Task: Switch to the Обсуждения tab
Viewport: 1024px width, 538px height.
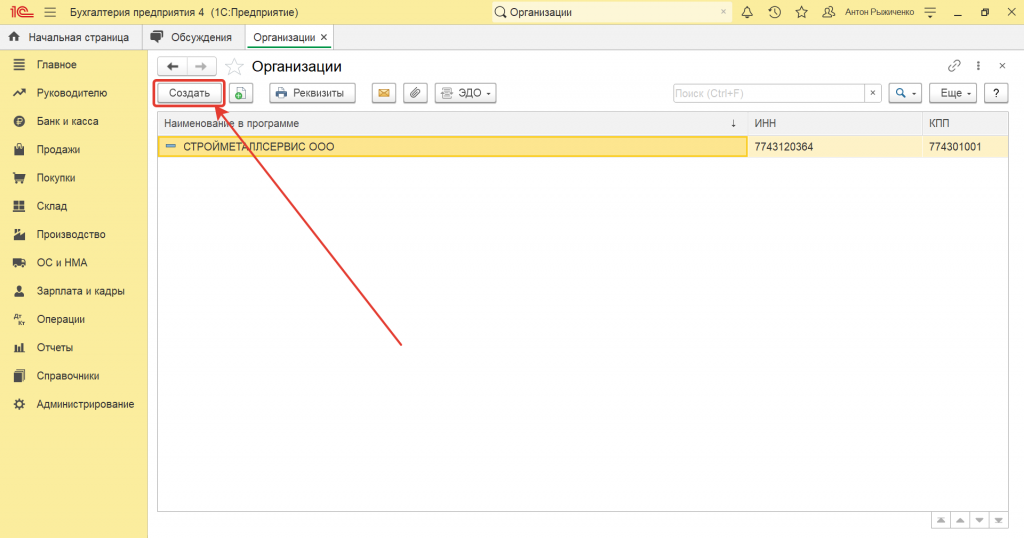Action: click(x=191, y=37)
